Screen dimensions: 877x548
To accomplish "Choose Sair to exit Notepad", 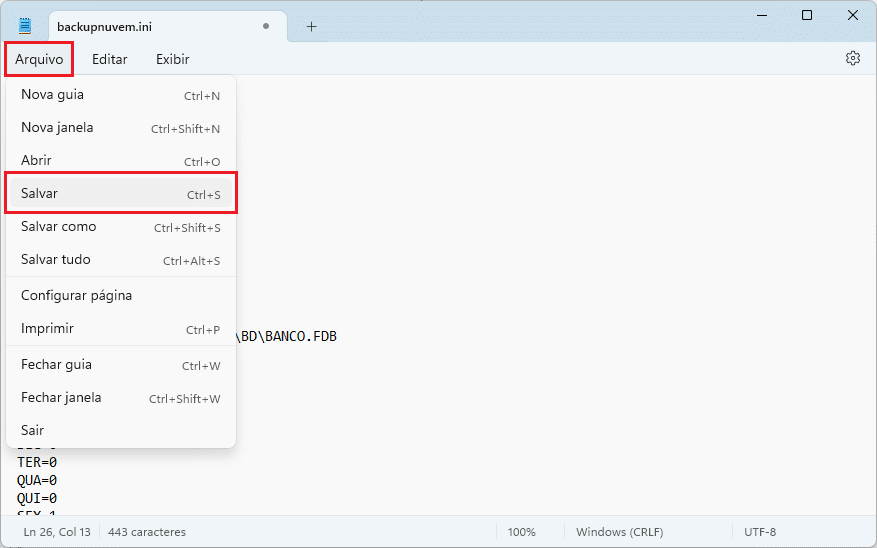I will (120, 430).
